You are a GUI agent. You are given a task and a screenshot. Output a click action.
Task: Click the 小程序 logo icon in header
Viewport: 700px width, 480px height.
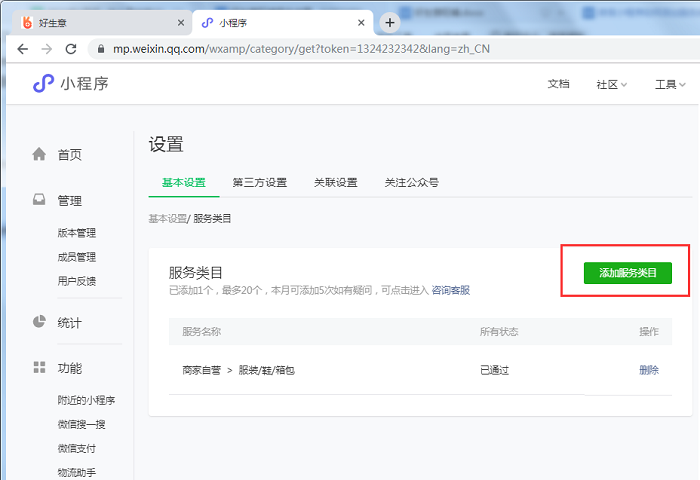click(43, 83)
